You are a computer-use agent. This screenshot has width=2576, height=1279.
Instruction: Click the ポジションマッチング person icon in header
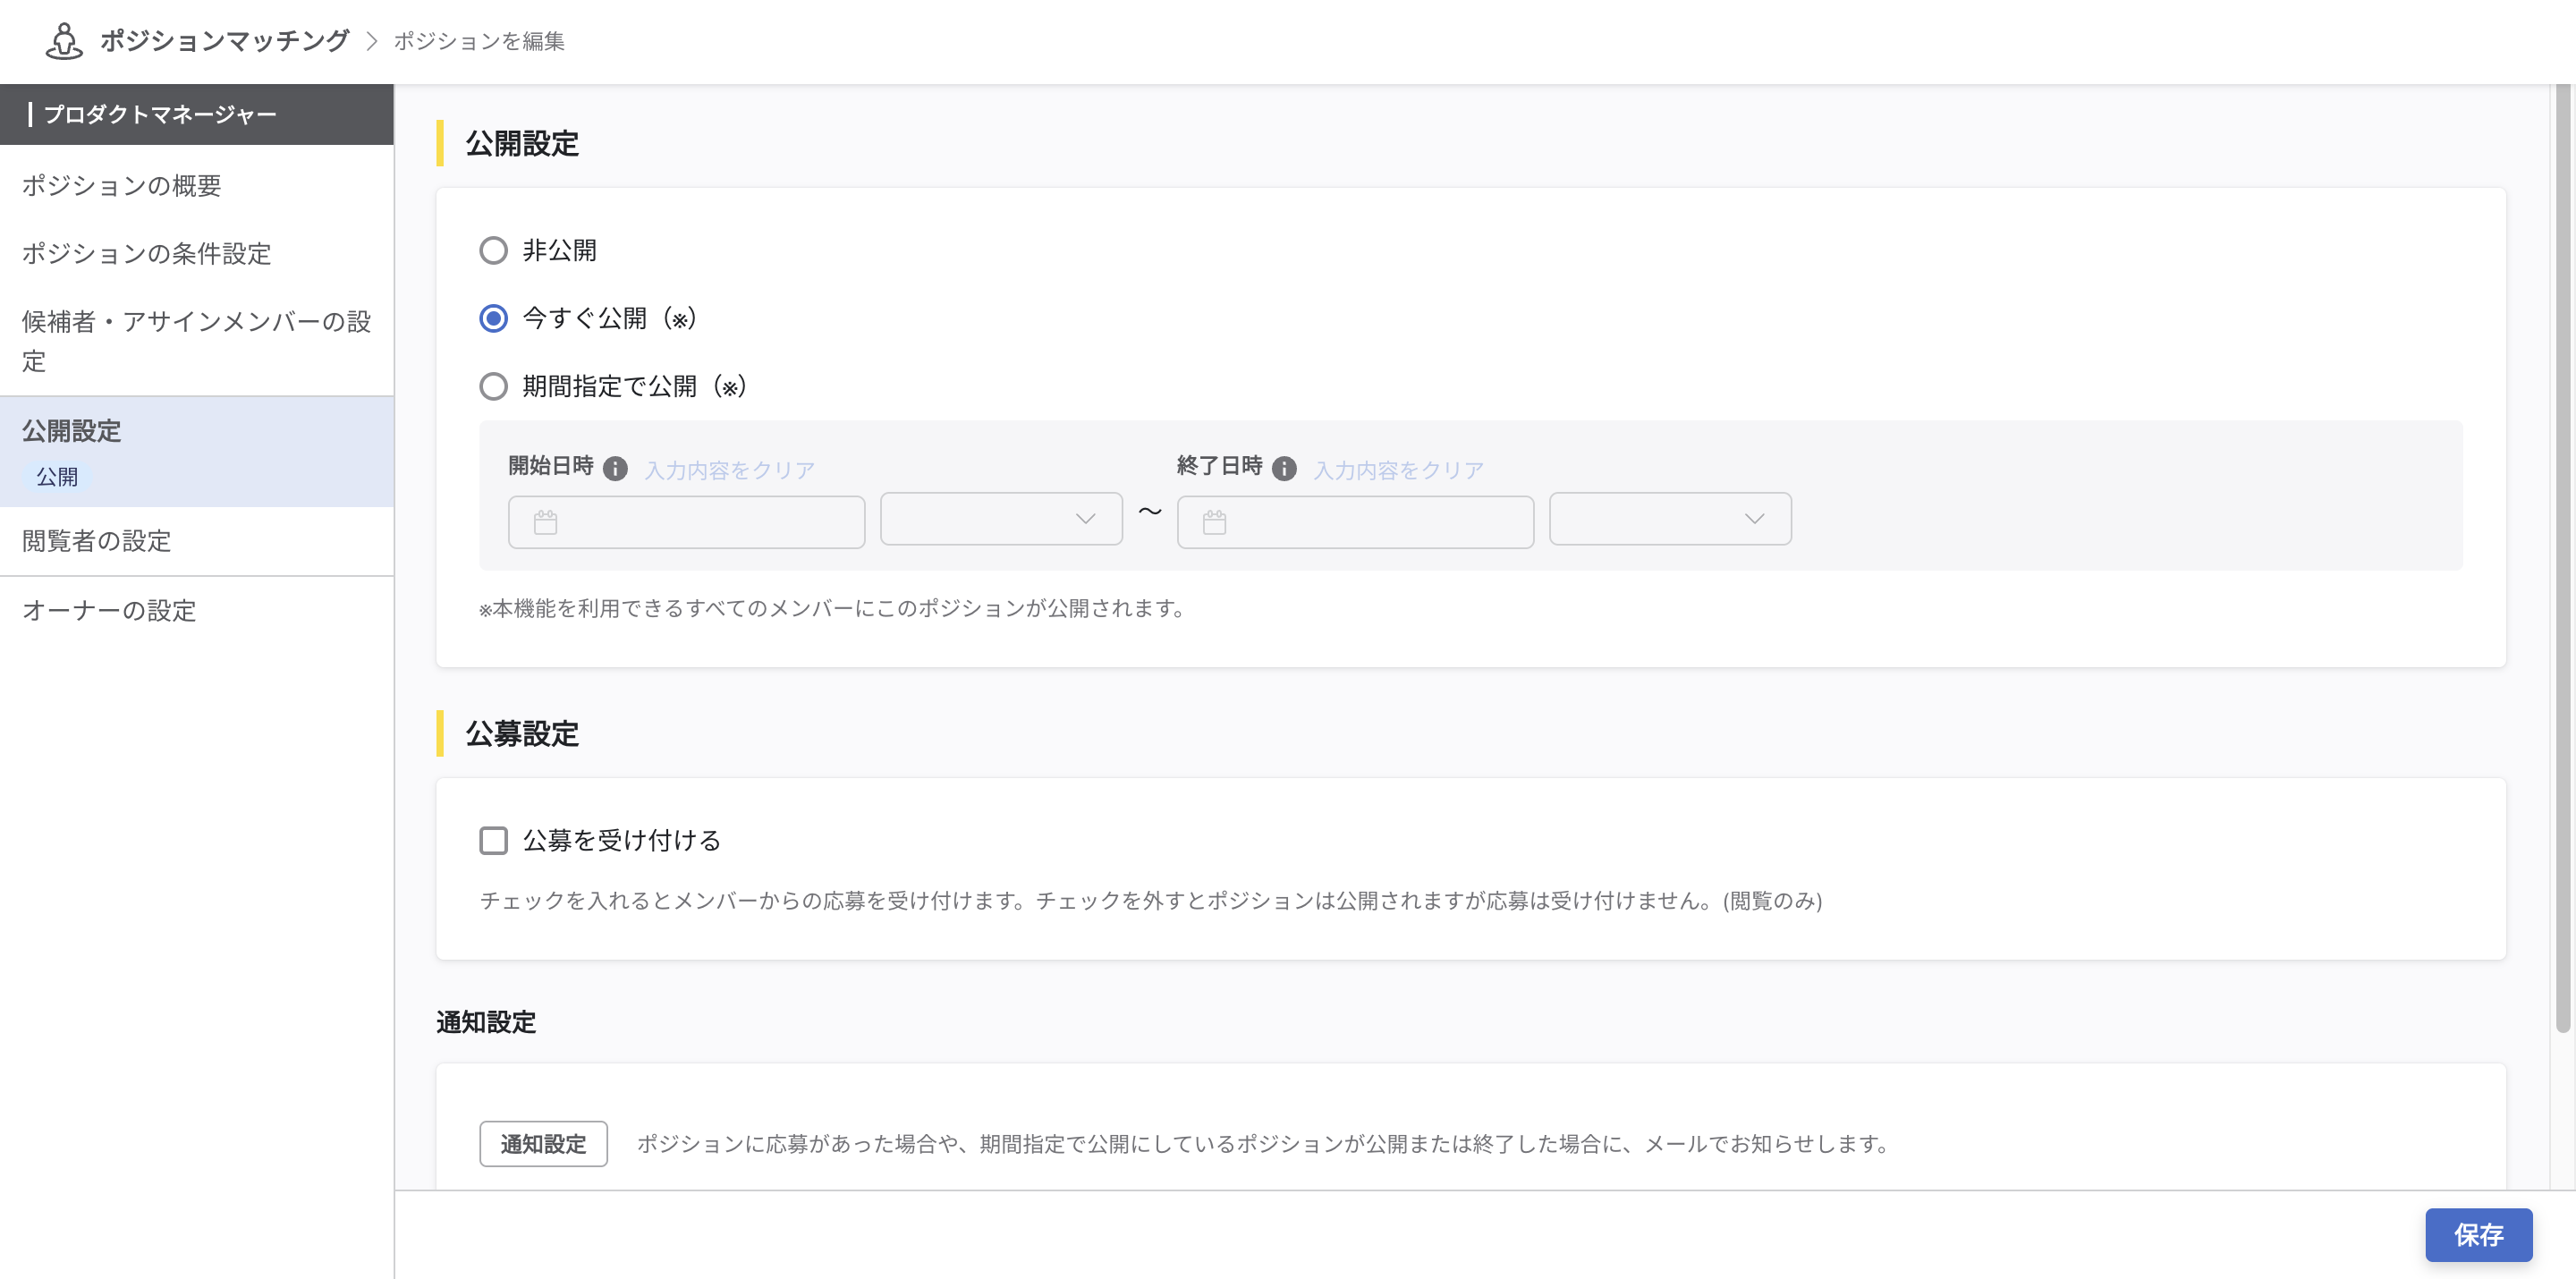pos(63,41)
